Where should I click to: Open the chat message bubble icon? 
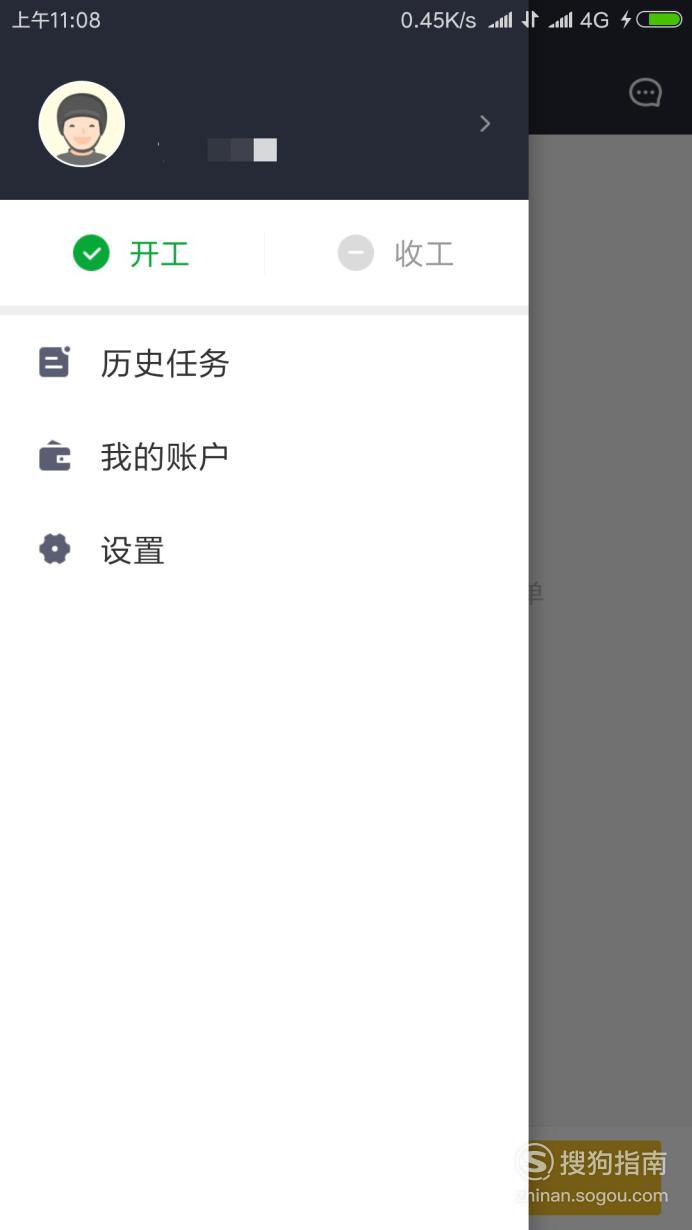click(645, 93)
